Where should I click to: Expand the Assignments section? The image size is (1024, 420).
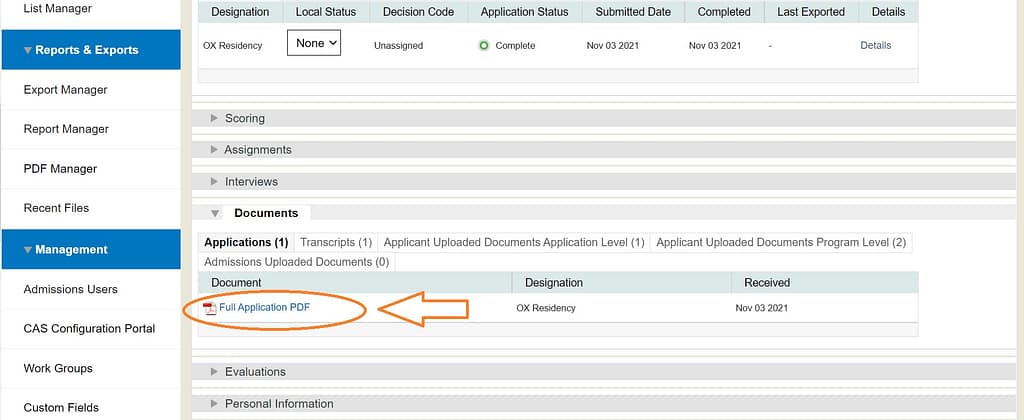pyautogui.click(x=257, y=150)
